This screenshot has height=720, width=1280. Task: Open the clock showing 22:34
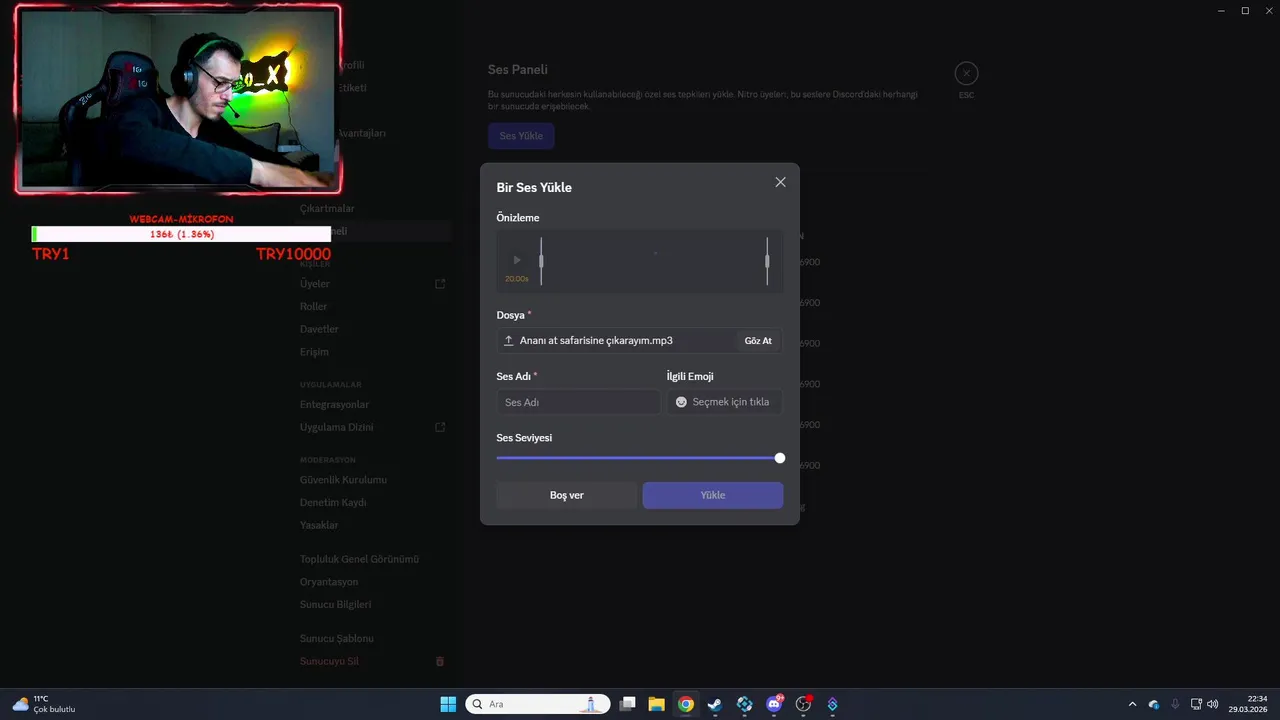[x=1250, y=704]
